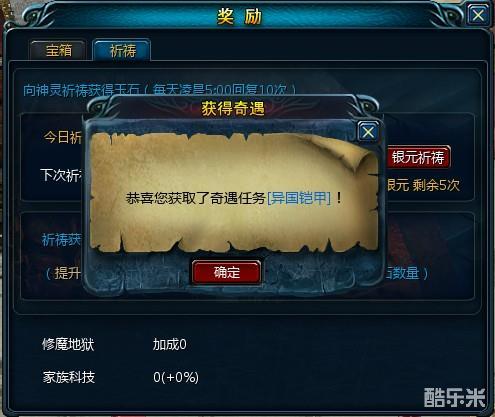Click the red 银元祈祷 button
The width and height of the screenshot is (495, 417).
[418, 157]
